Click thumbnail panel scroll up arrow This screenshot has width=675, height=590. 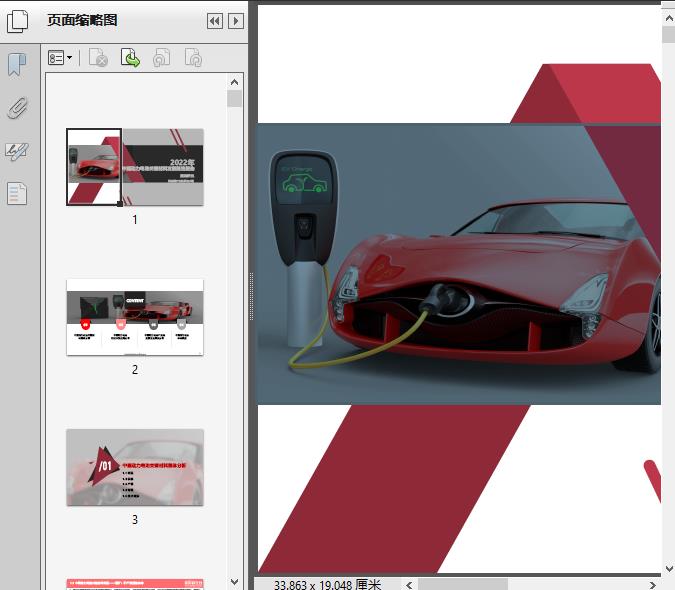(x=235, y=82)
